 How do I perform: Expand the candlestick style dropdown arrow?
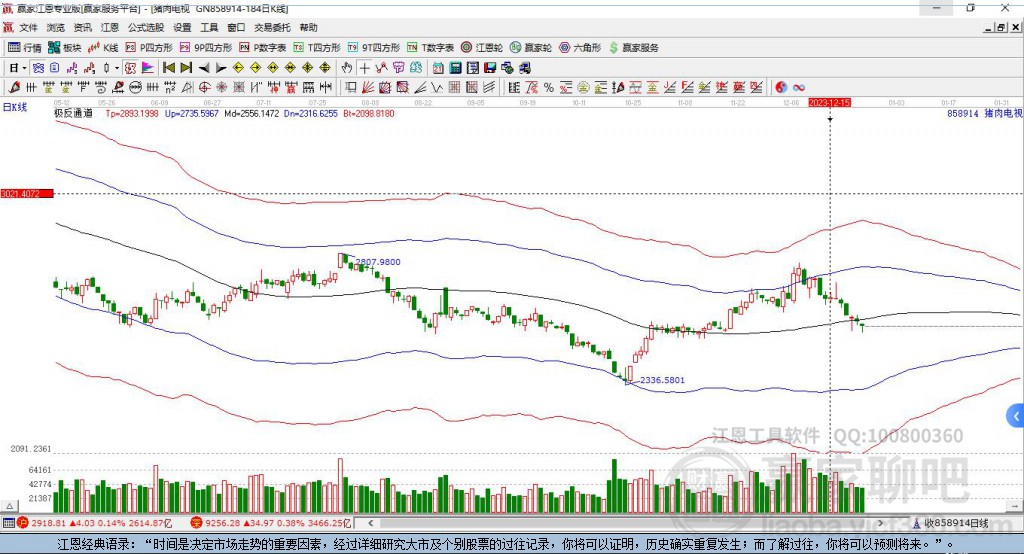pyautogui.click(x=117, y=68)
